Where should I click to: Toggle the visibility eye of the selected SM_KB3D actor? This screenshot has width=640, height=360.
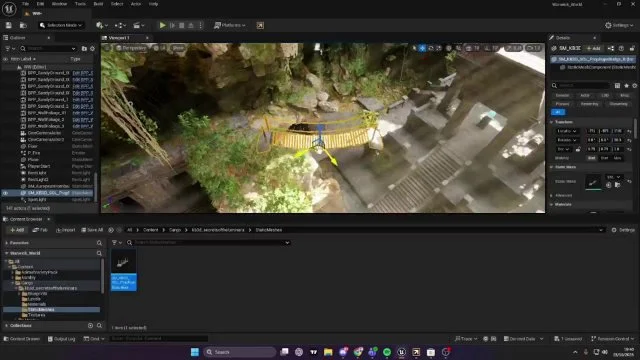[x=5, y=193]
